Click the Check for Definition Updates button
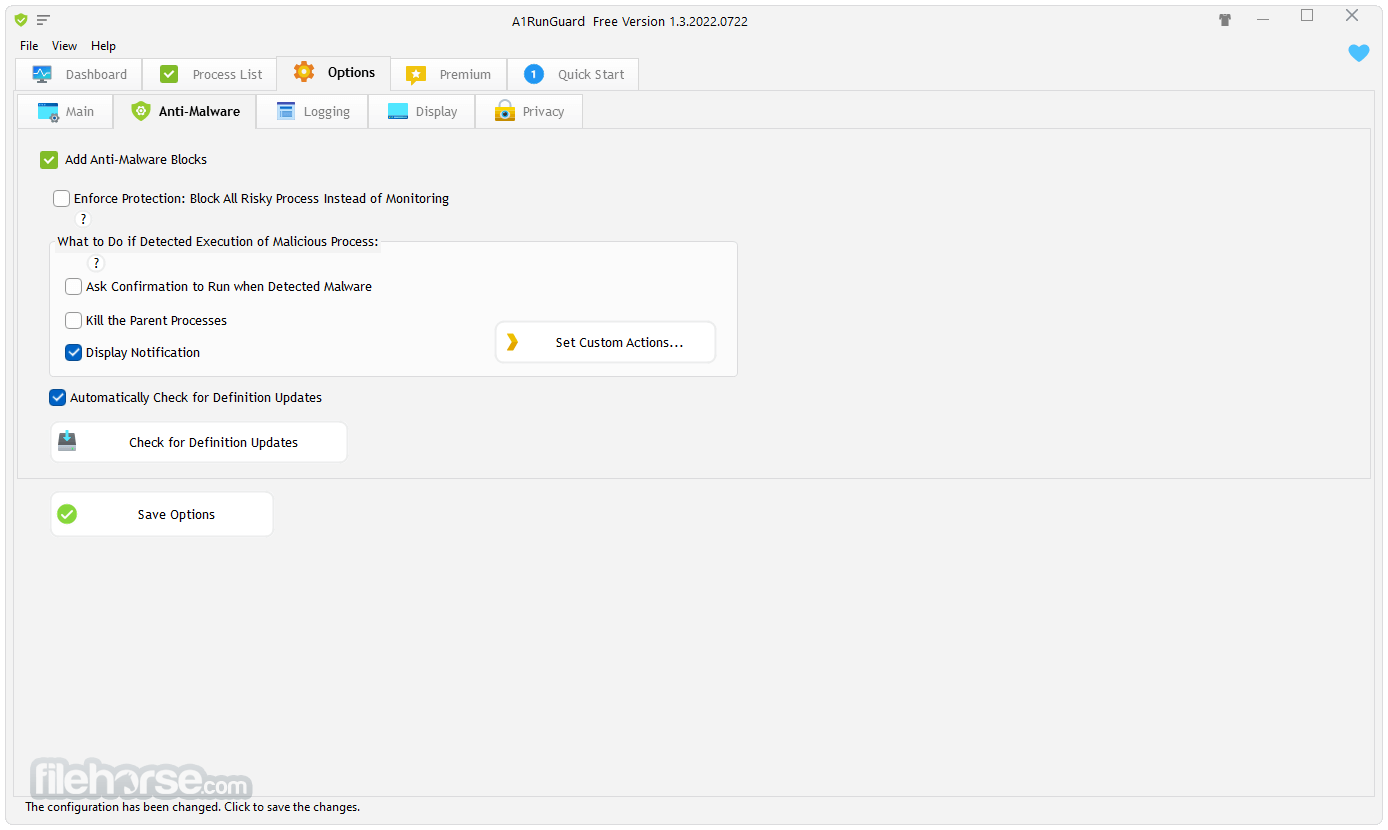Image resolution: width=1388 pixels, height=830 pixels. click(199, 442)
